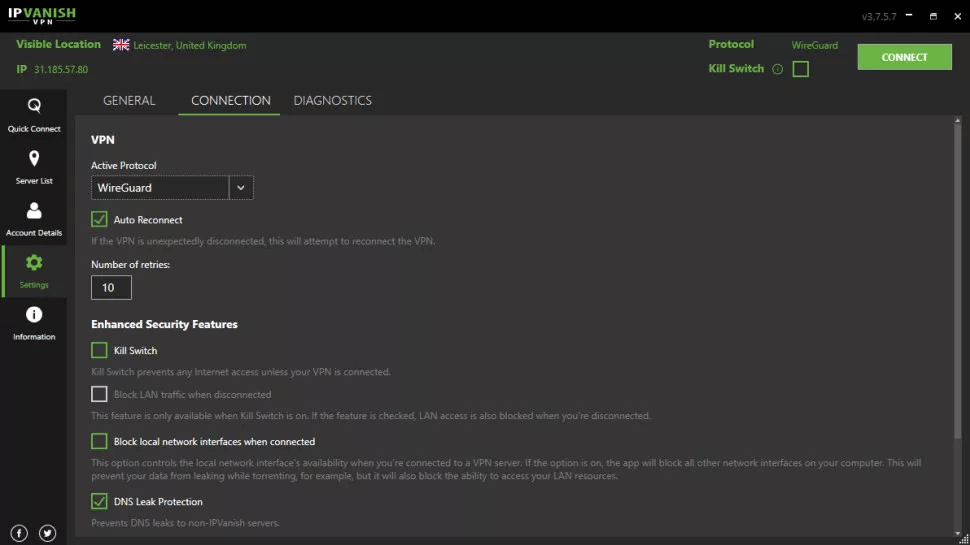Uncheck DNS Leak Protection
970x545 pixels.
tap(99, 501)
